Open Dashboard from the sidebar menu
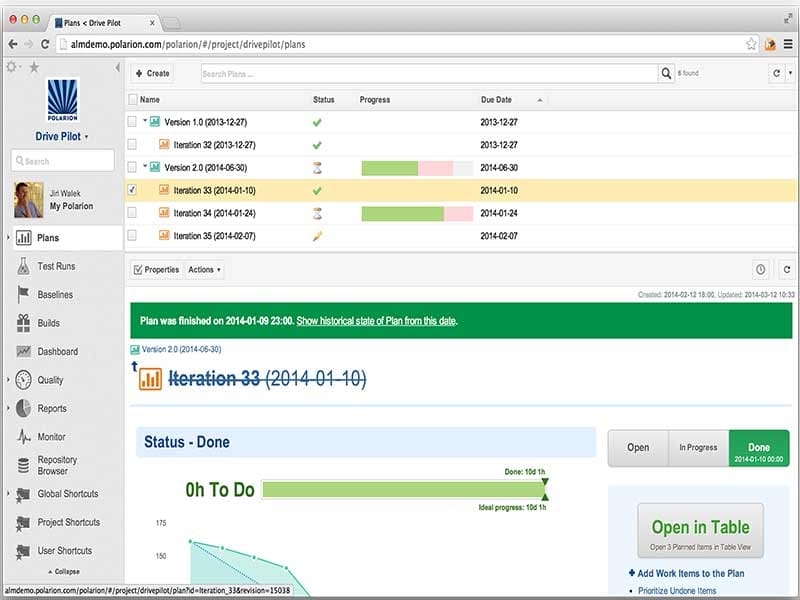Viewport: 800px width, 600px height. (57, 351)
